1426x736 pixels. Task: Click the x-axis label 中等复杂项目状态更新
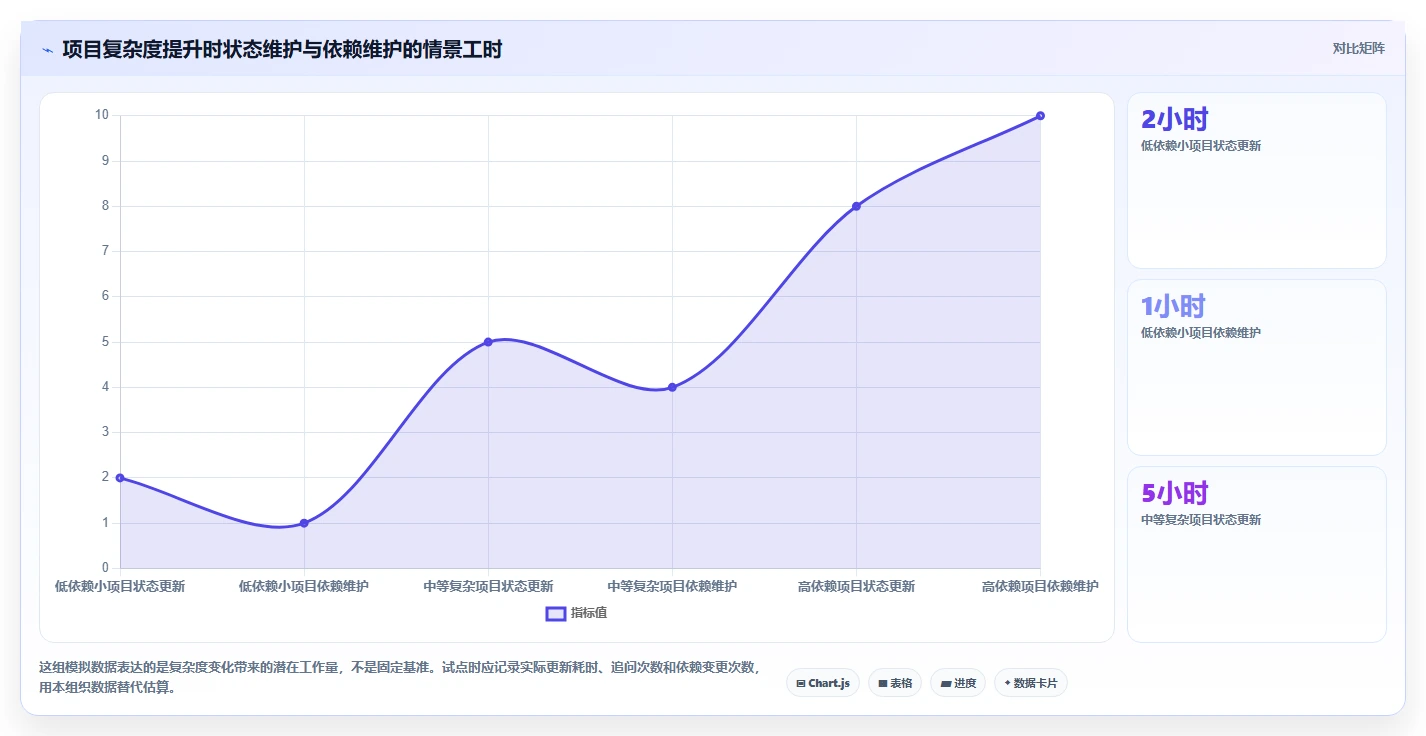coord(488,587)
